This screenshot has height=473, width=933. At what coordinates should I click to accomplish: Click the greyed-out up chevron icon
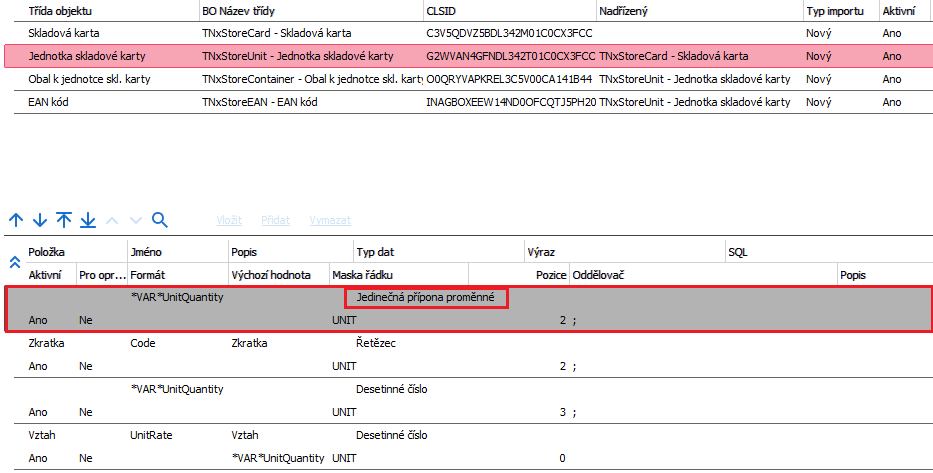click(x=112, y=220)
